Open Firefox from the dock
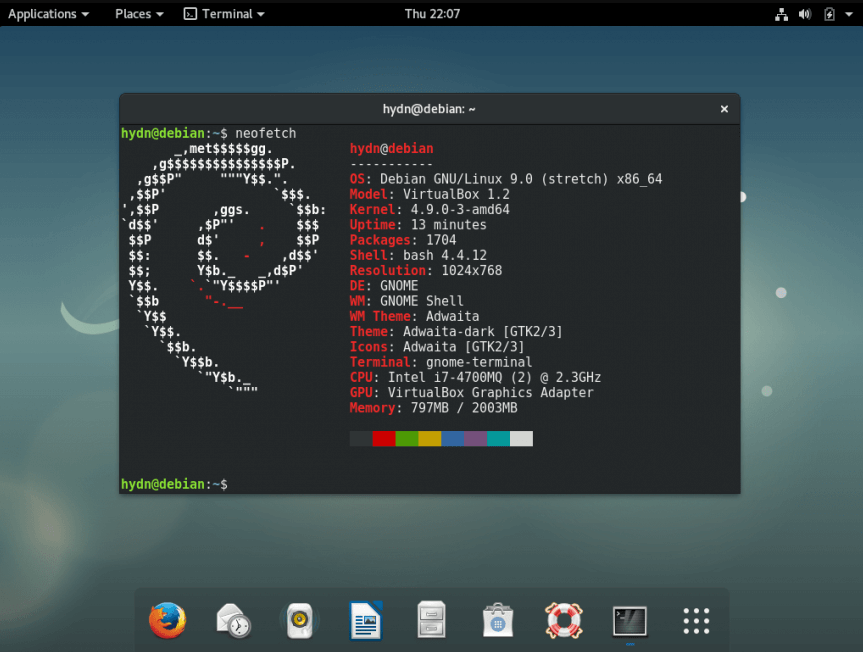The height and width of the screenshot is (652, 863). [167, 621]
